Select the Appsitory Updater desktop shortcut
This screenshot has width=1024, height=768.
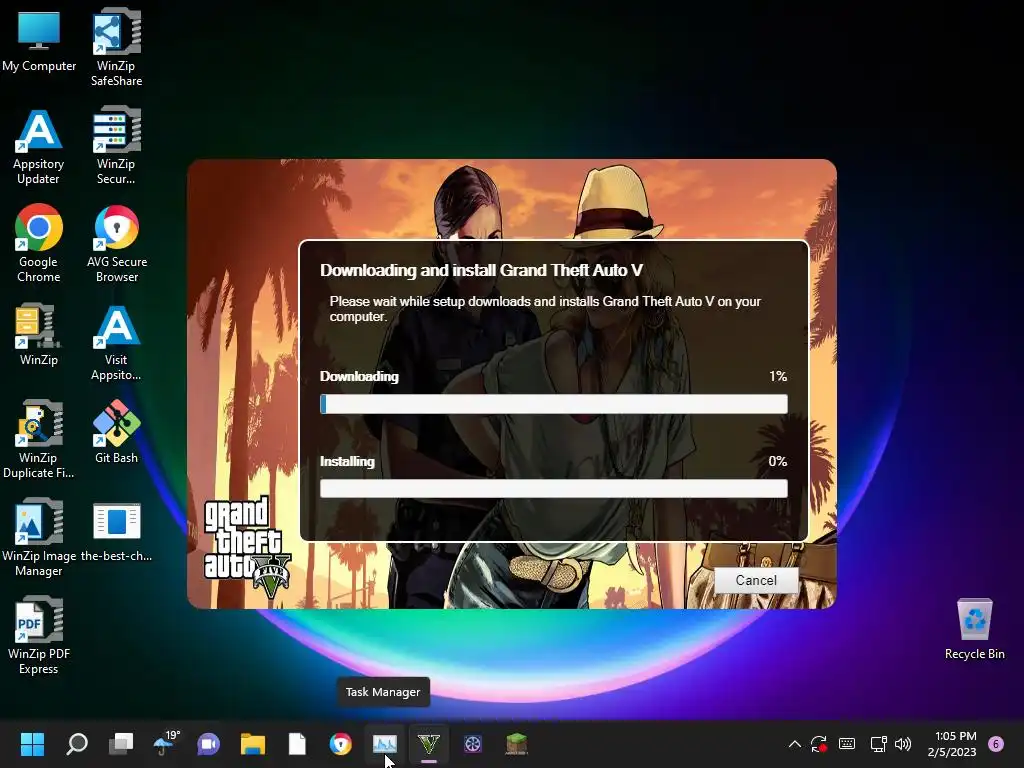[39, 146]
